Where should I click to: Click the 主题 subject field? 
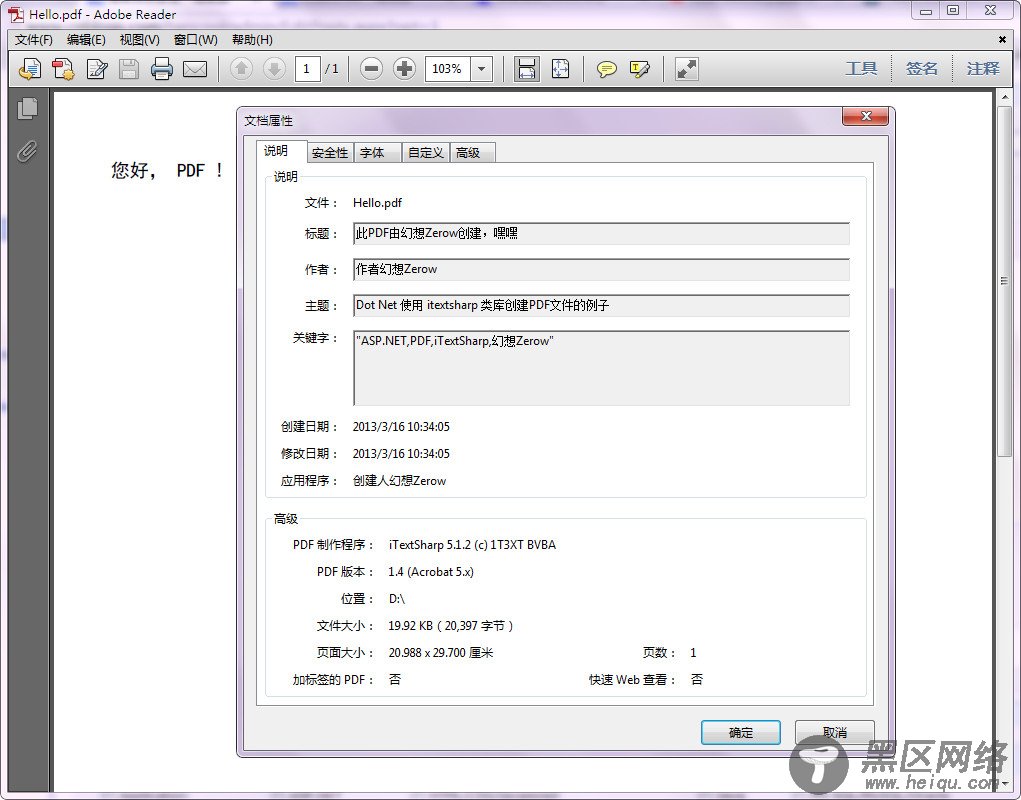click(x=601, y=305)
